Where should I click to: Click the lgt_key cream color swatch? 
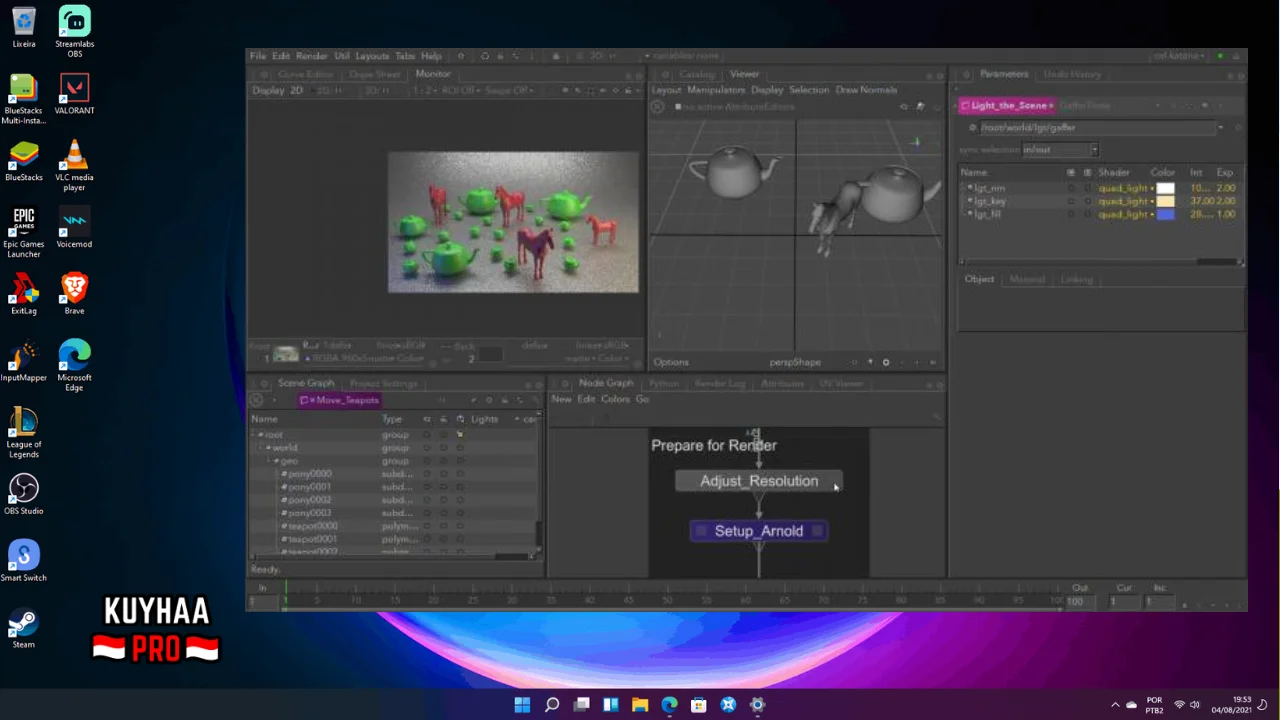click(1165, 201)
